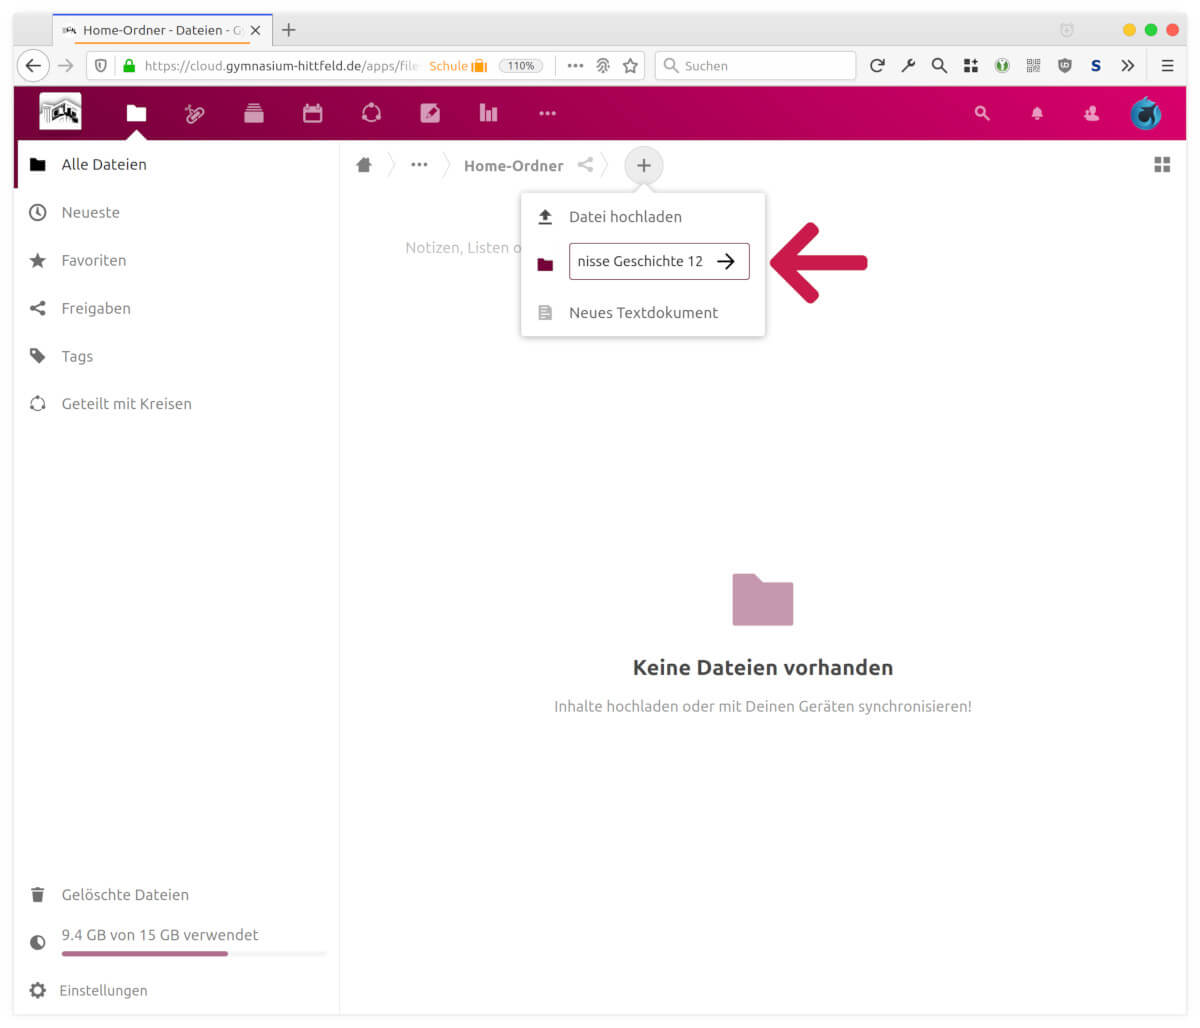Open the Notes app pencil icon

[430, 113]
